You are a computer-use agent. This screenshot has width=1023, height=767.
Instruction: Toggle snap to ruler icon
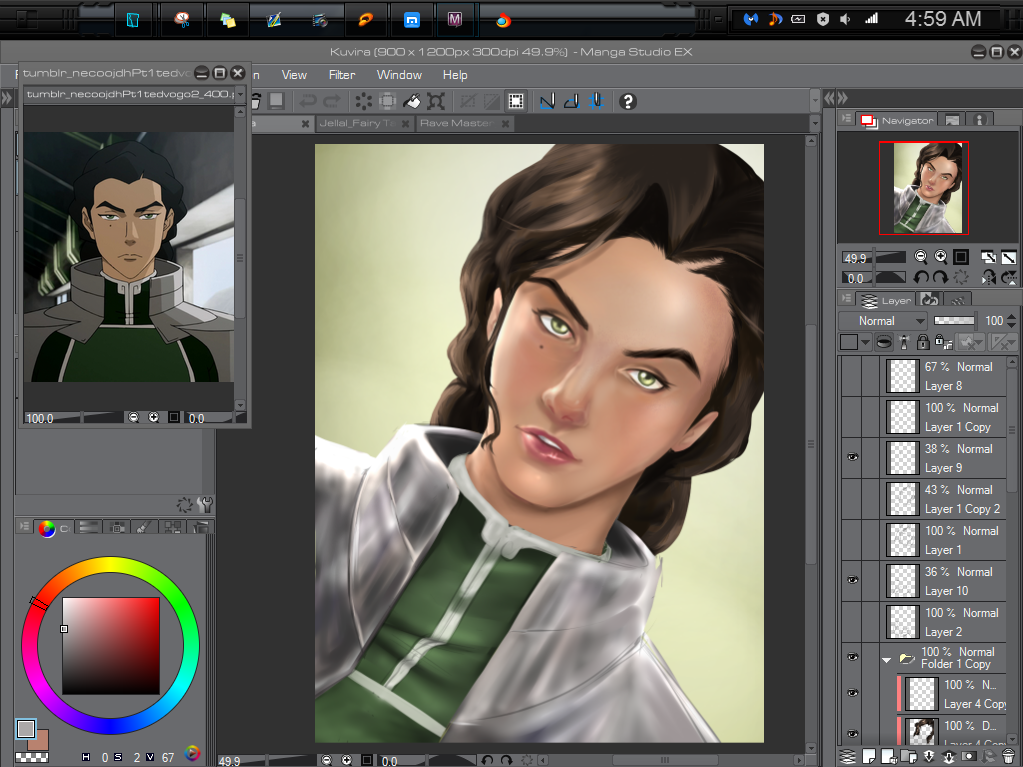pos(548,101)
